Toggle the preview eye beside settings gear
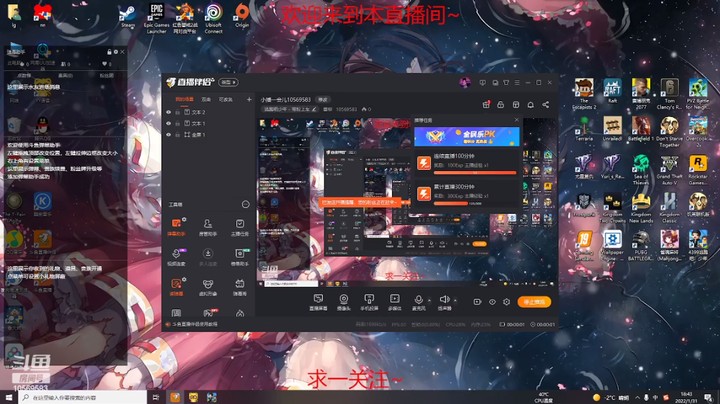Image resolution: width=720 pixels, height=404 pixels. tap(492, 302)
